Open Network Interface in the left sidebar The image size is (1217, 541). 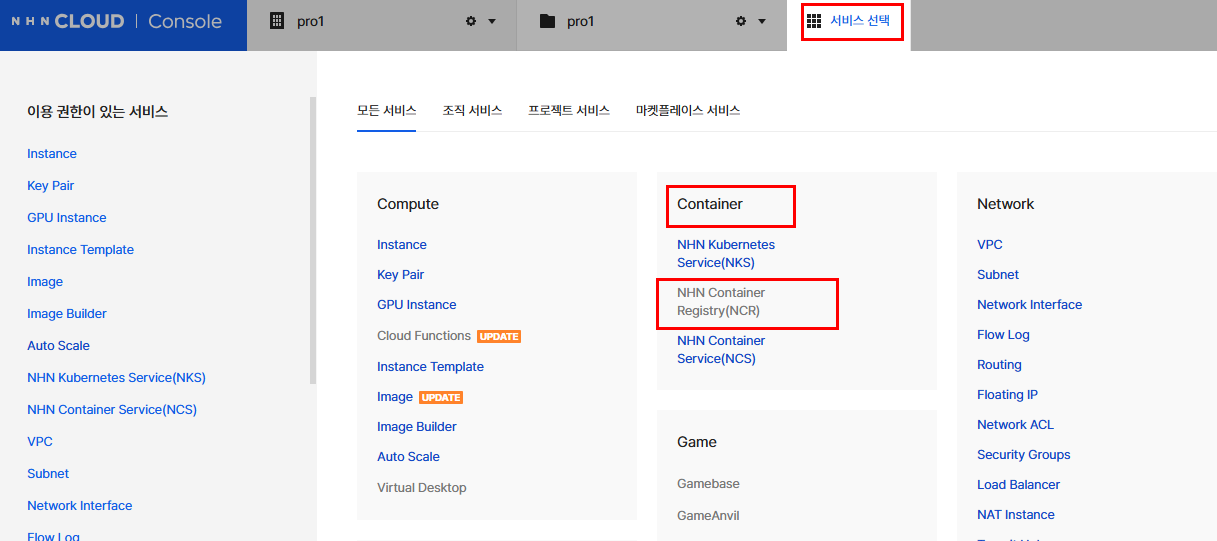click(80, 506)
